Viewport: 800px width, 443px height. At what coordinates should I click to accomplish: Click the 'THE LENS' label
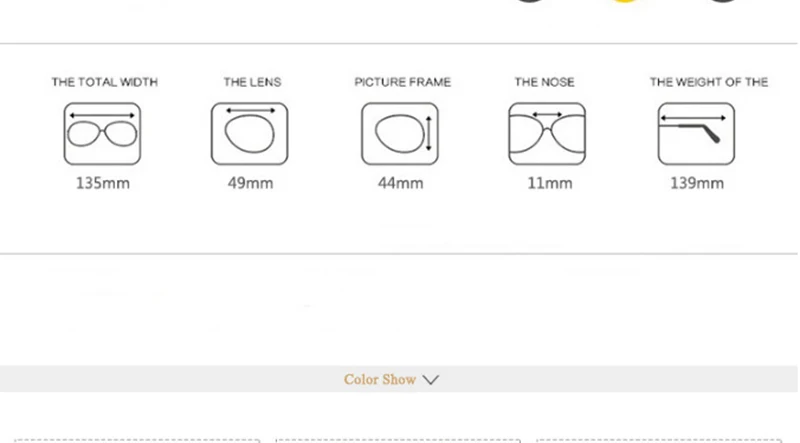[x=252, y=82]
